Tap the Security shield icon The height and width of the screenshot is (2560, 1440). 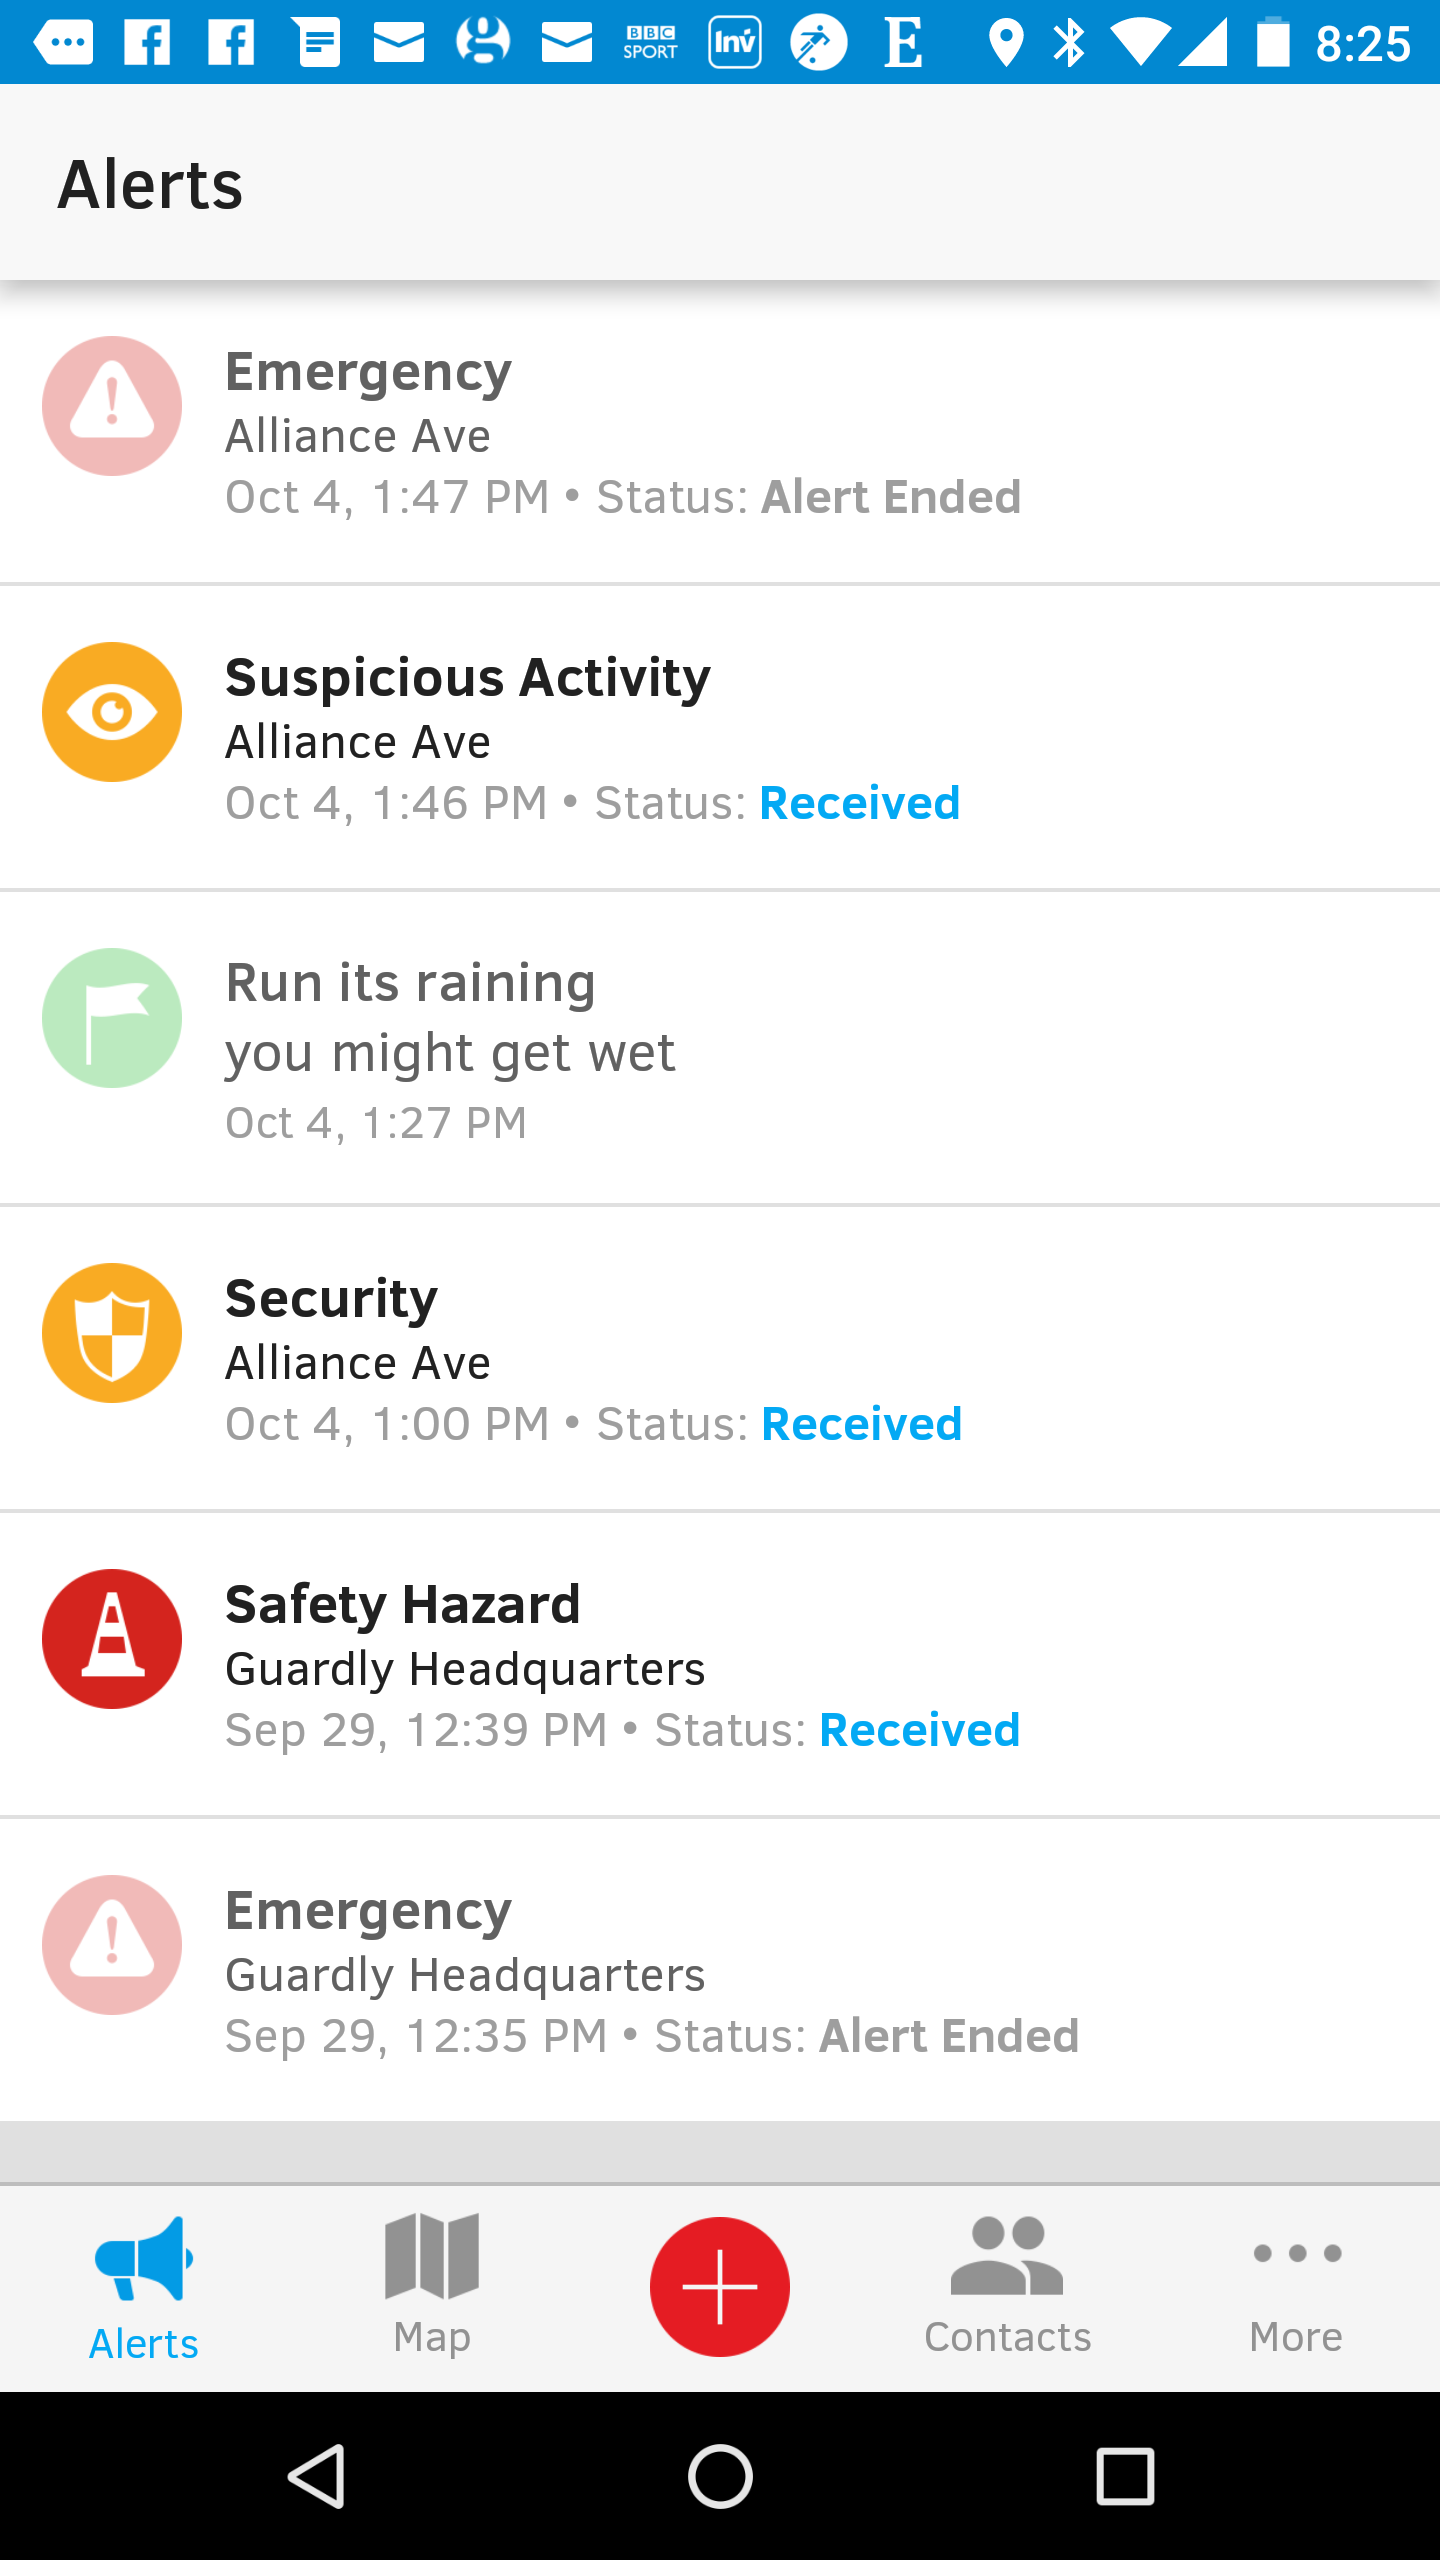click(112, 1333)
